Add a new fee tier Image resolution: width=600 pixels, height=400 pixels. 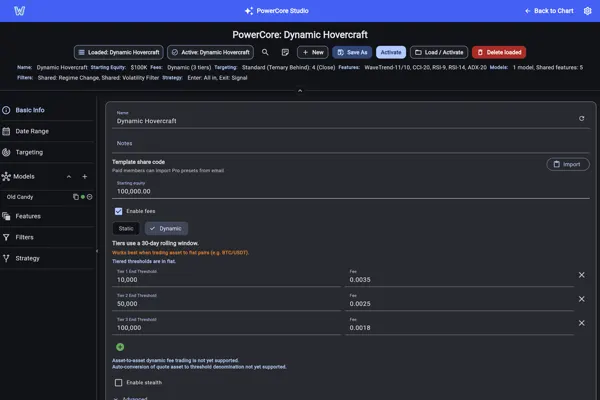pos(120,347)
